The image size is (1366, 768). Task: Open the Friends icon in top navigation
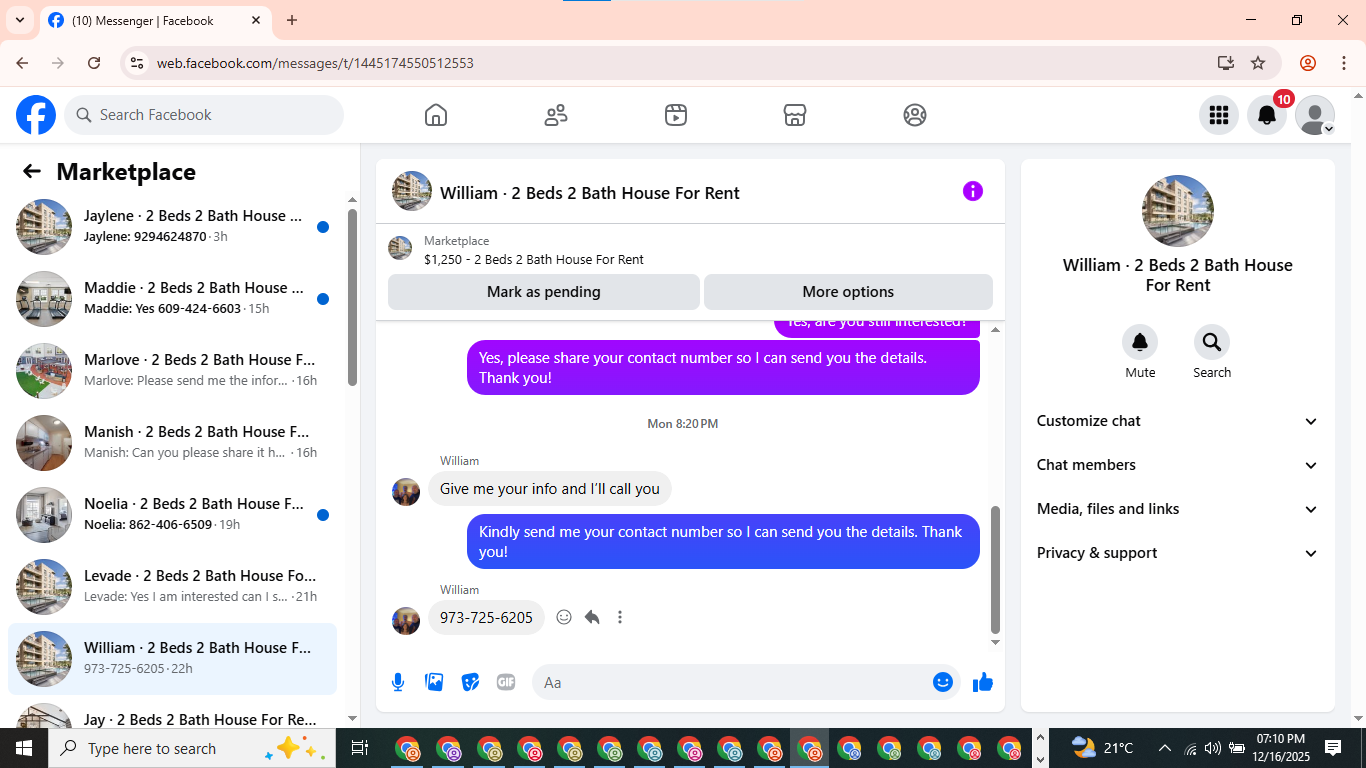(x=556, y=115)
